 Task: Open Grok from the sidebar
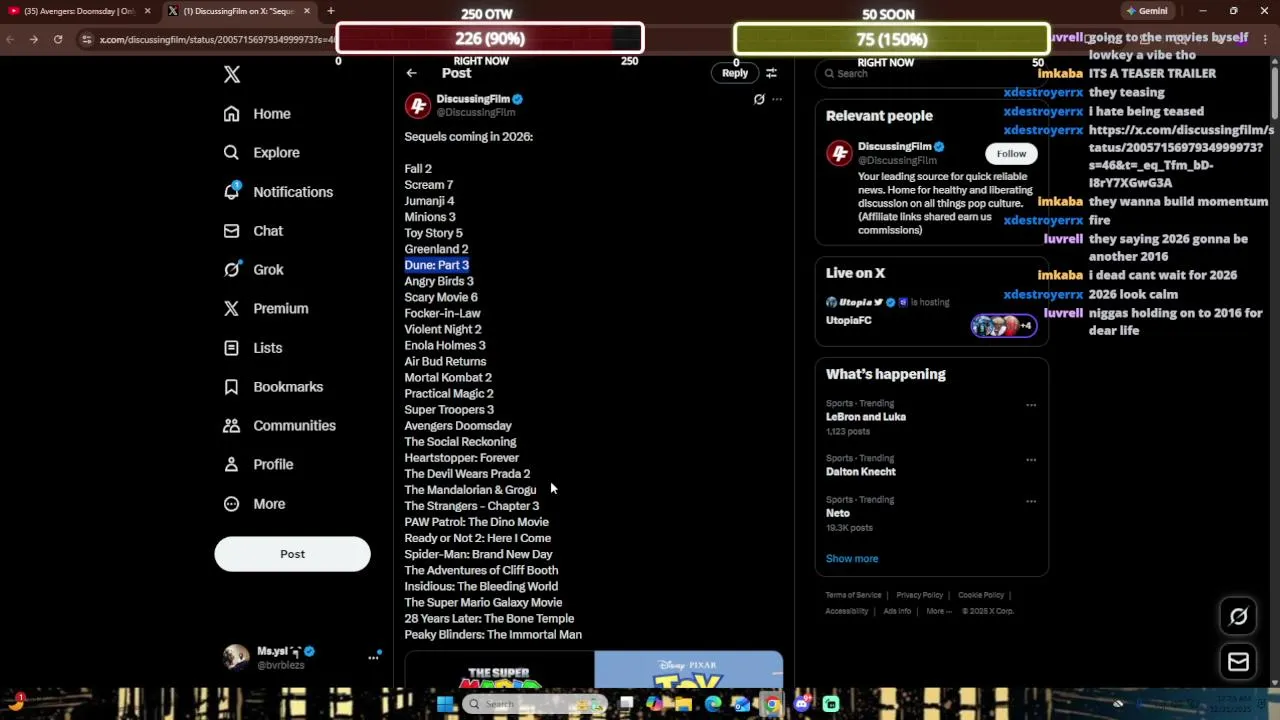click(x=253, y=270)
